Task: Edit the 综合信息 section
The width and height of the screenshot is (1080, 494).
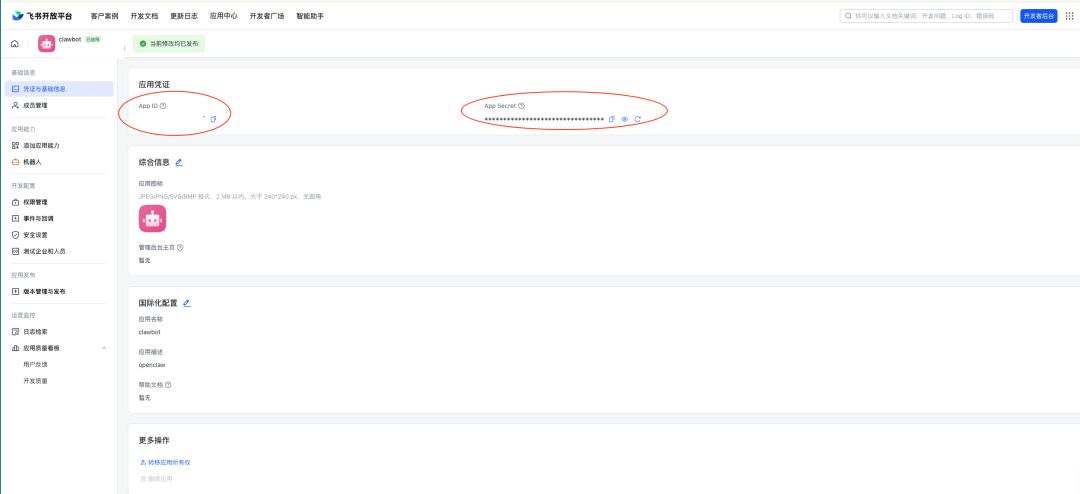Action: coord(179,162)
